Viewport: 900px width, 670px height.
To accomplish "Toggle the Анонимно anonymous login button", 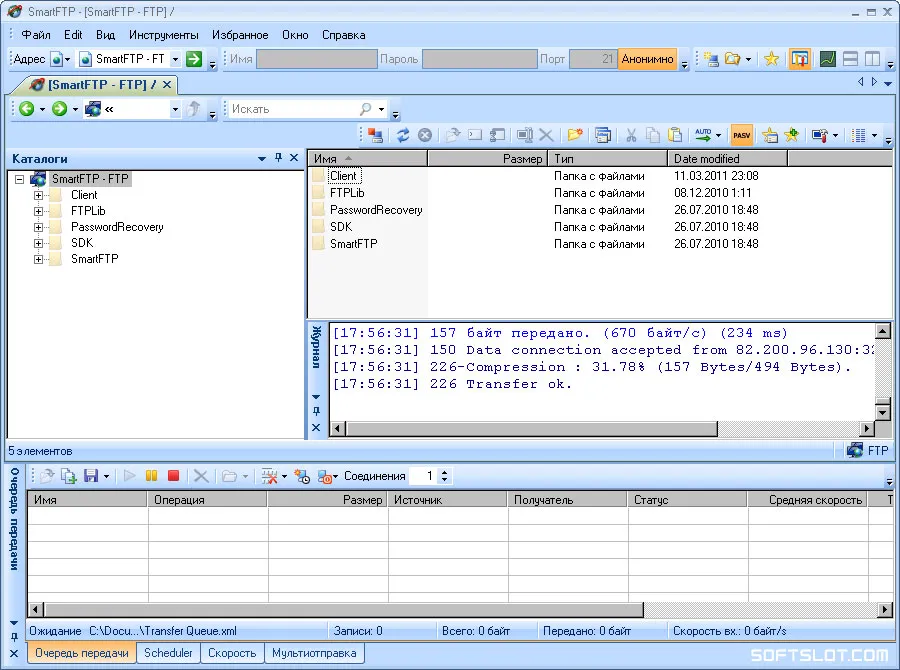I will tap(647, 59).
